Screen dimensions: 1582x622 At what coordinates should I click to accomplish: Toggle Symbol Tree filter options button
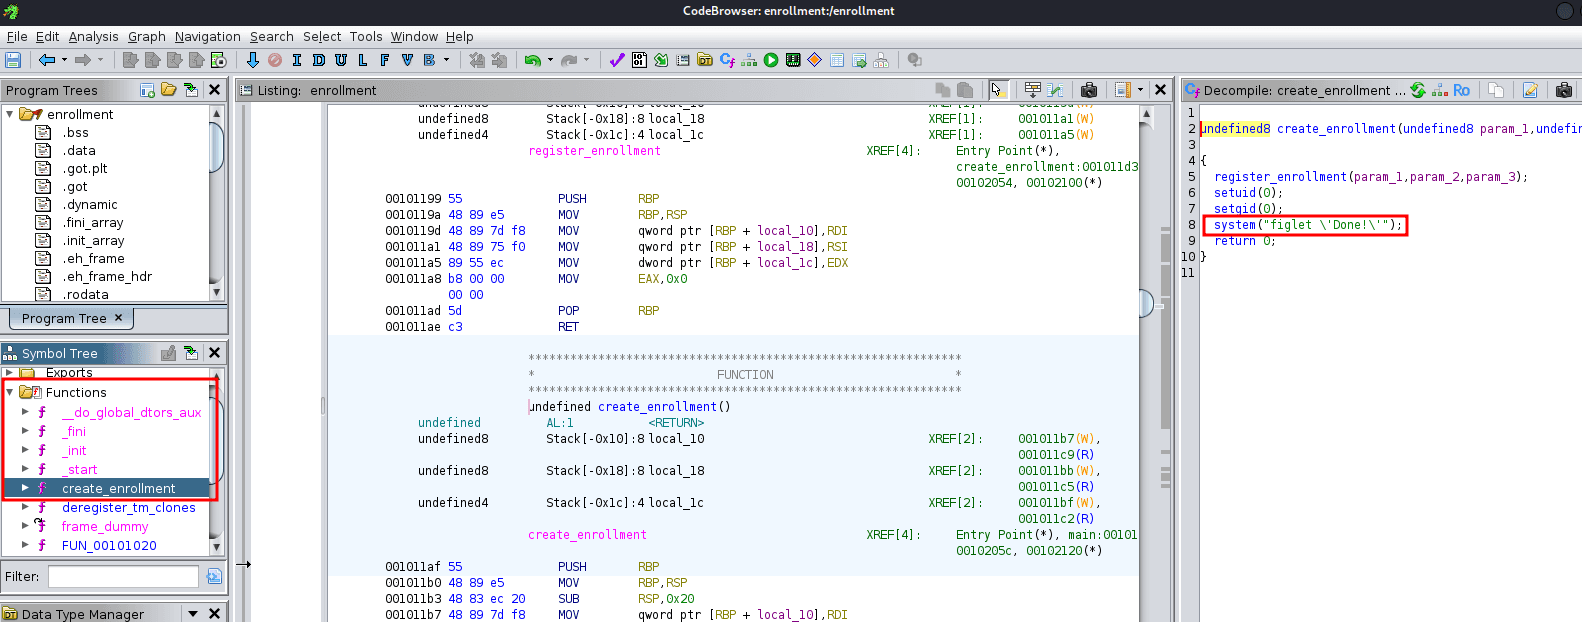pos(214,576)
